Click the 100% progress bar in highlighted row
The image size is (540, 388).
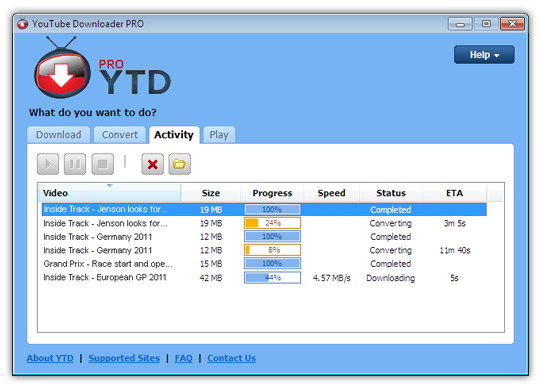272,209
